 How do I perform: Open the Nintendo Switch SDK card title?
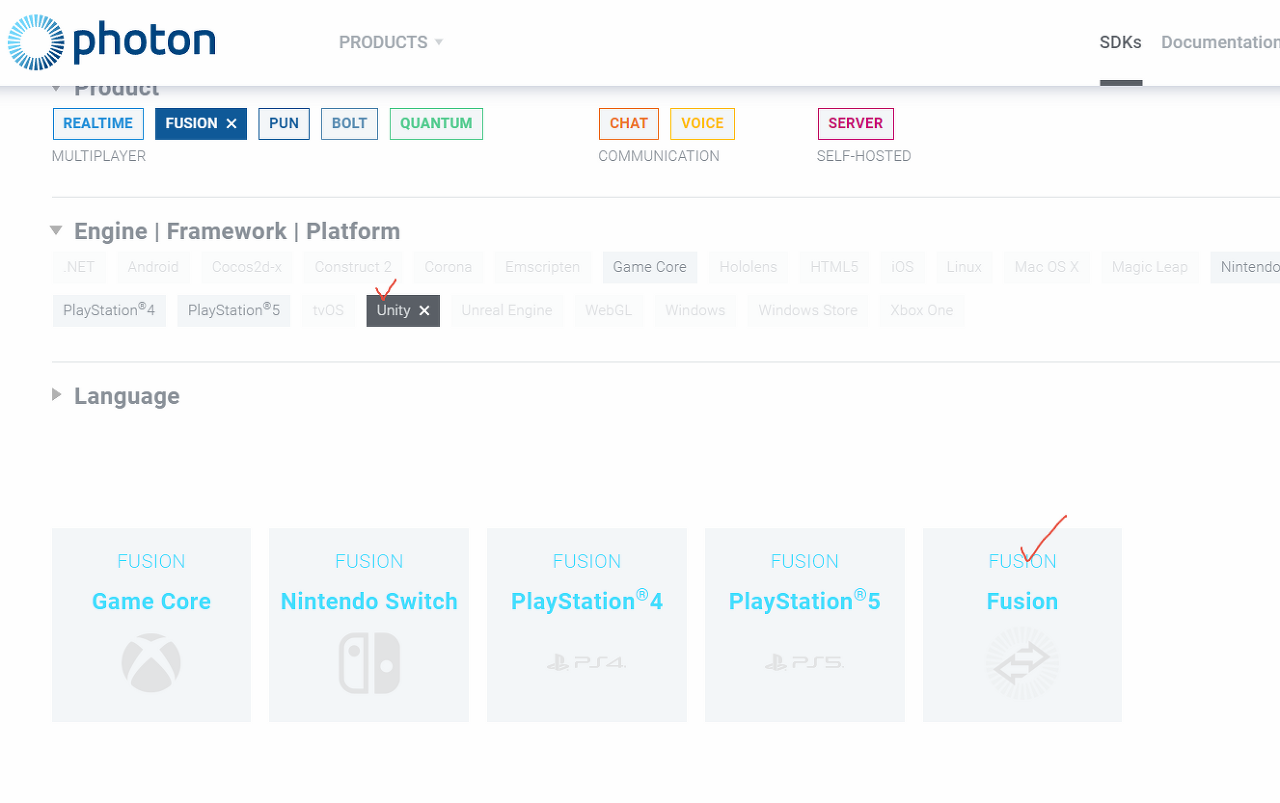pos(369,601)
